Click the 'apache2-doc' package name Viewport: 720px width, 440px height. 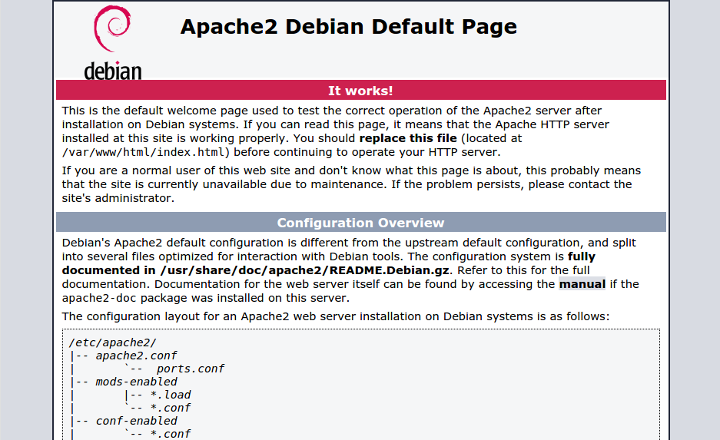point(99,298)
